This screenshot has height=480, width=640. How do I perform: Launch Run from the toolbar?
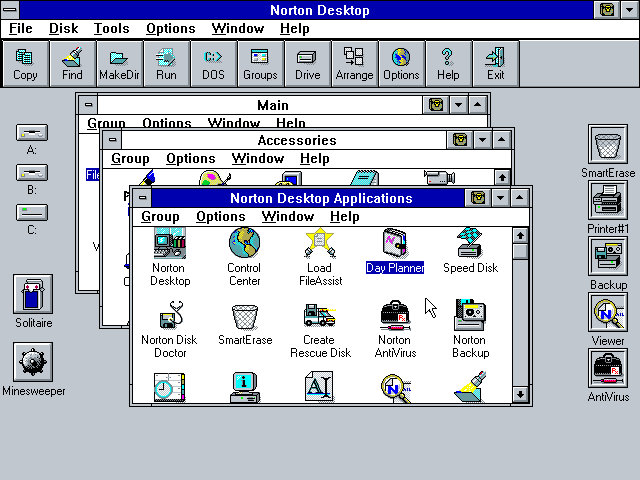[166, 64]
